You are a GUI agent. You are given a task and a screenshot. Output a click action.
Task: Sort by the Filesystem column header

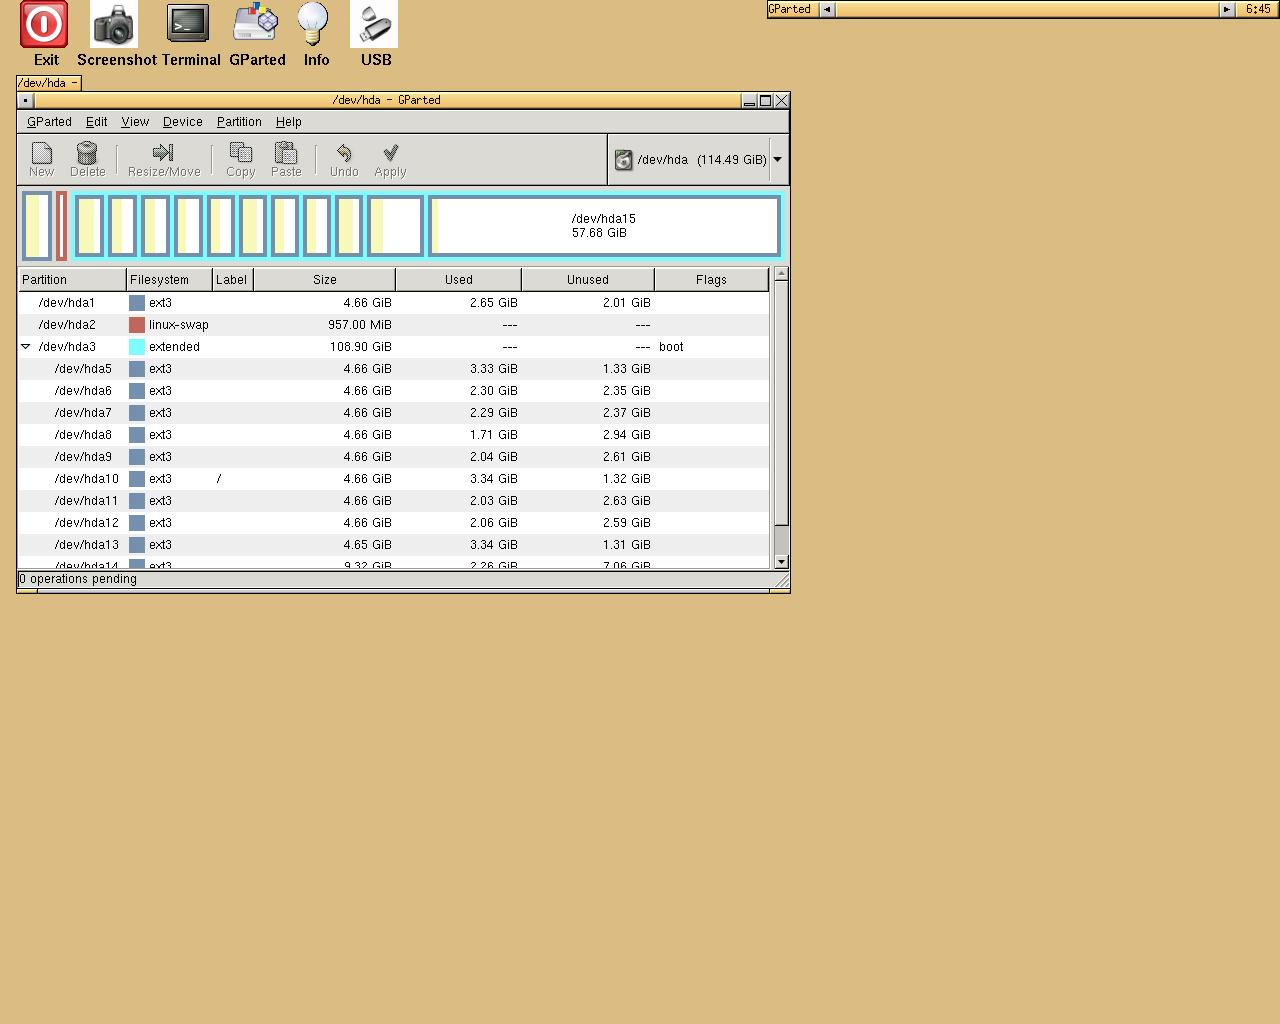pos(170,280)
